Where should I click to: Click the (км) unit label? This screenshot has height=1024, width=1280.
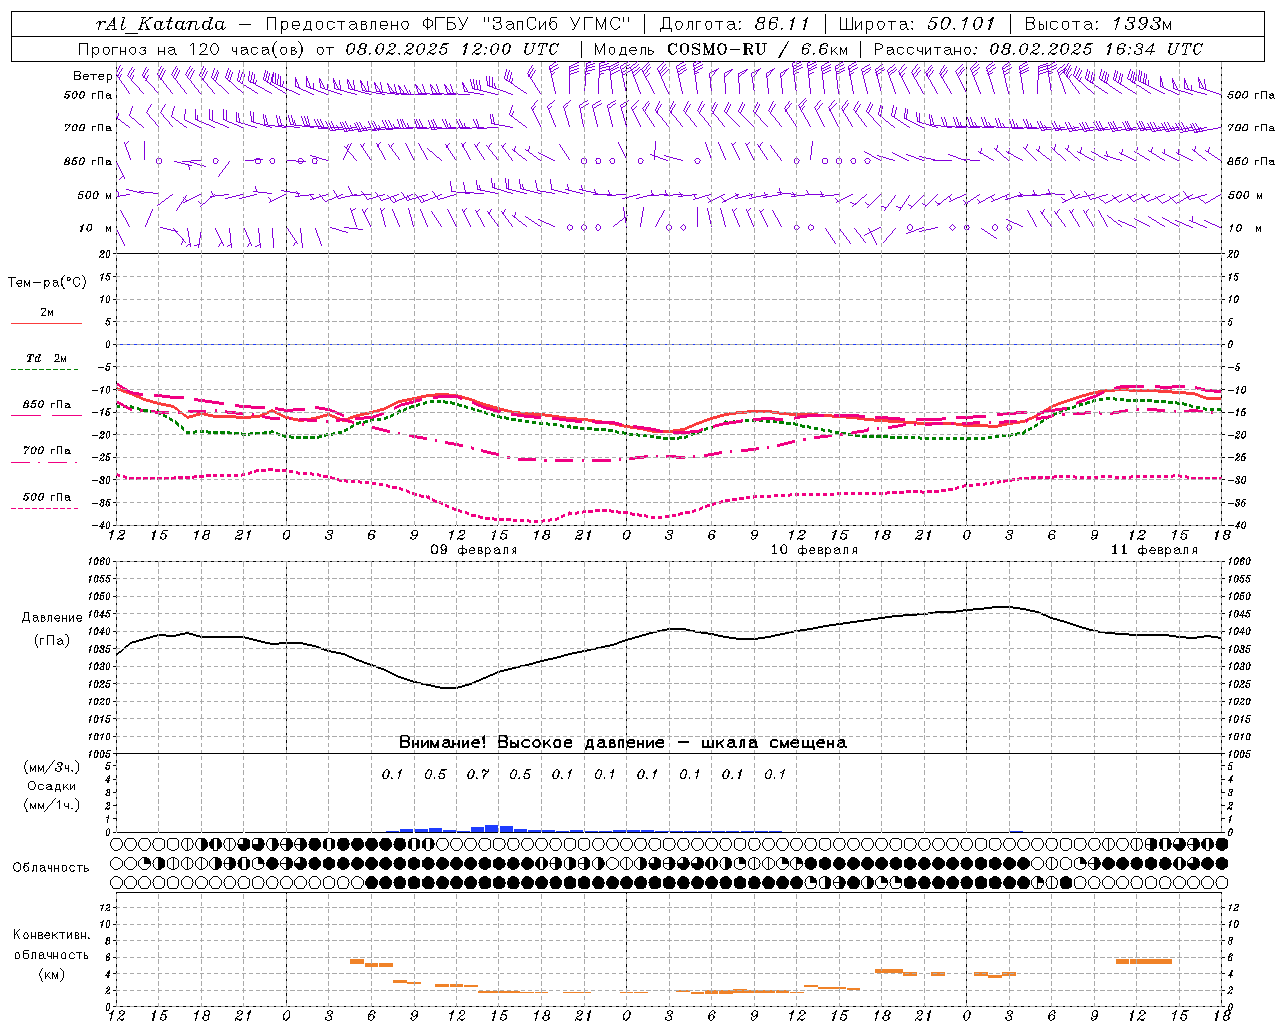click(x=52, y=974)
